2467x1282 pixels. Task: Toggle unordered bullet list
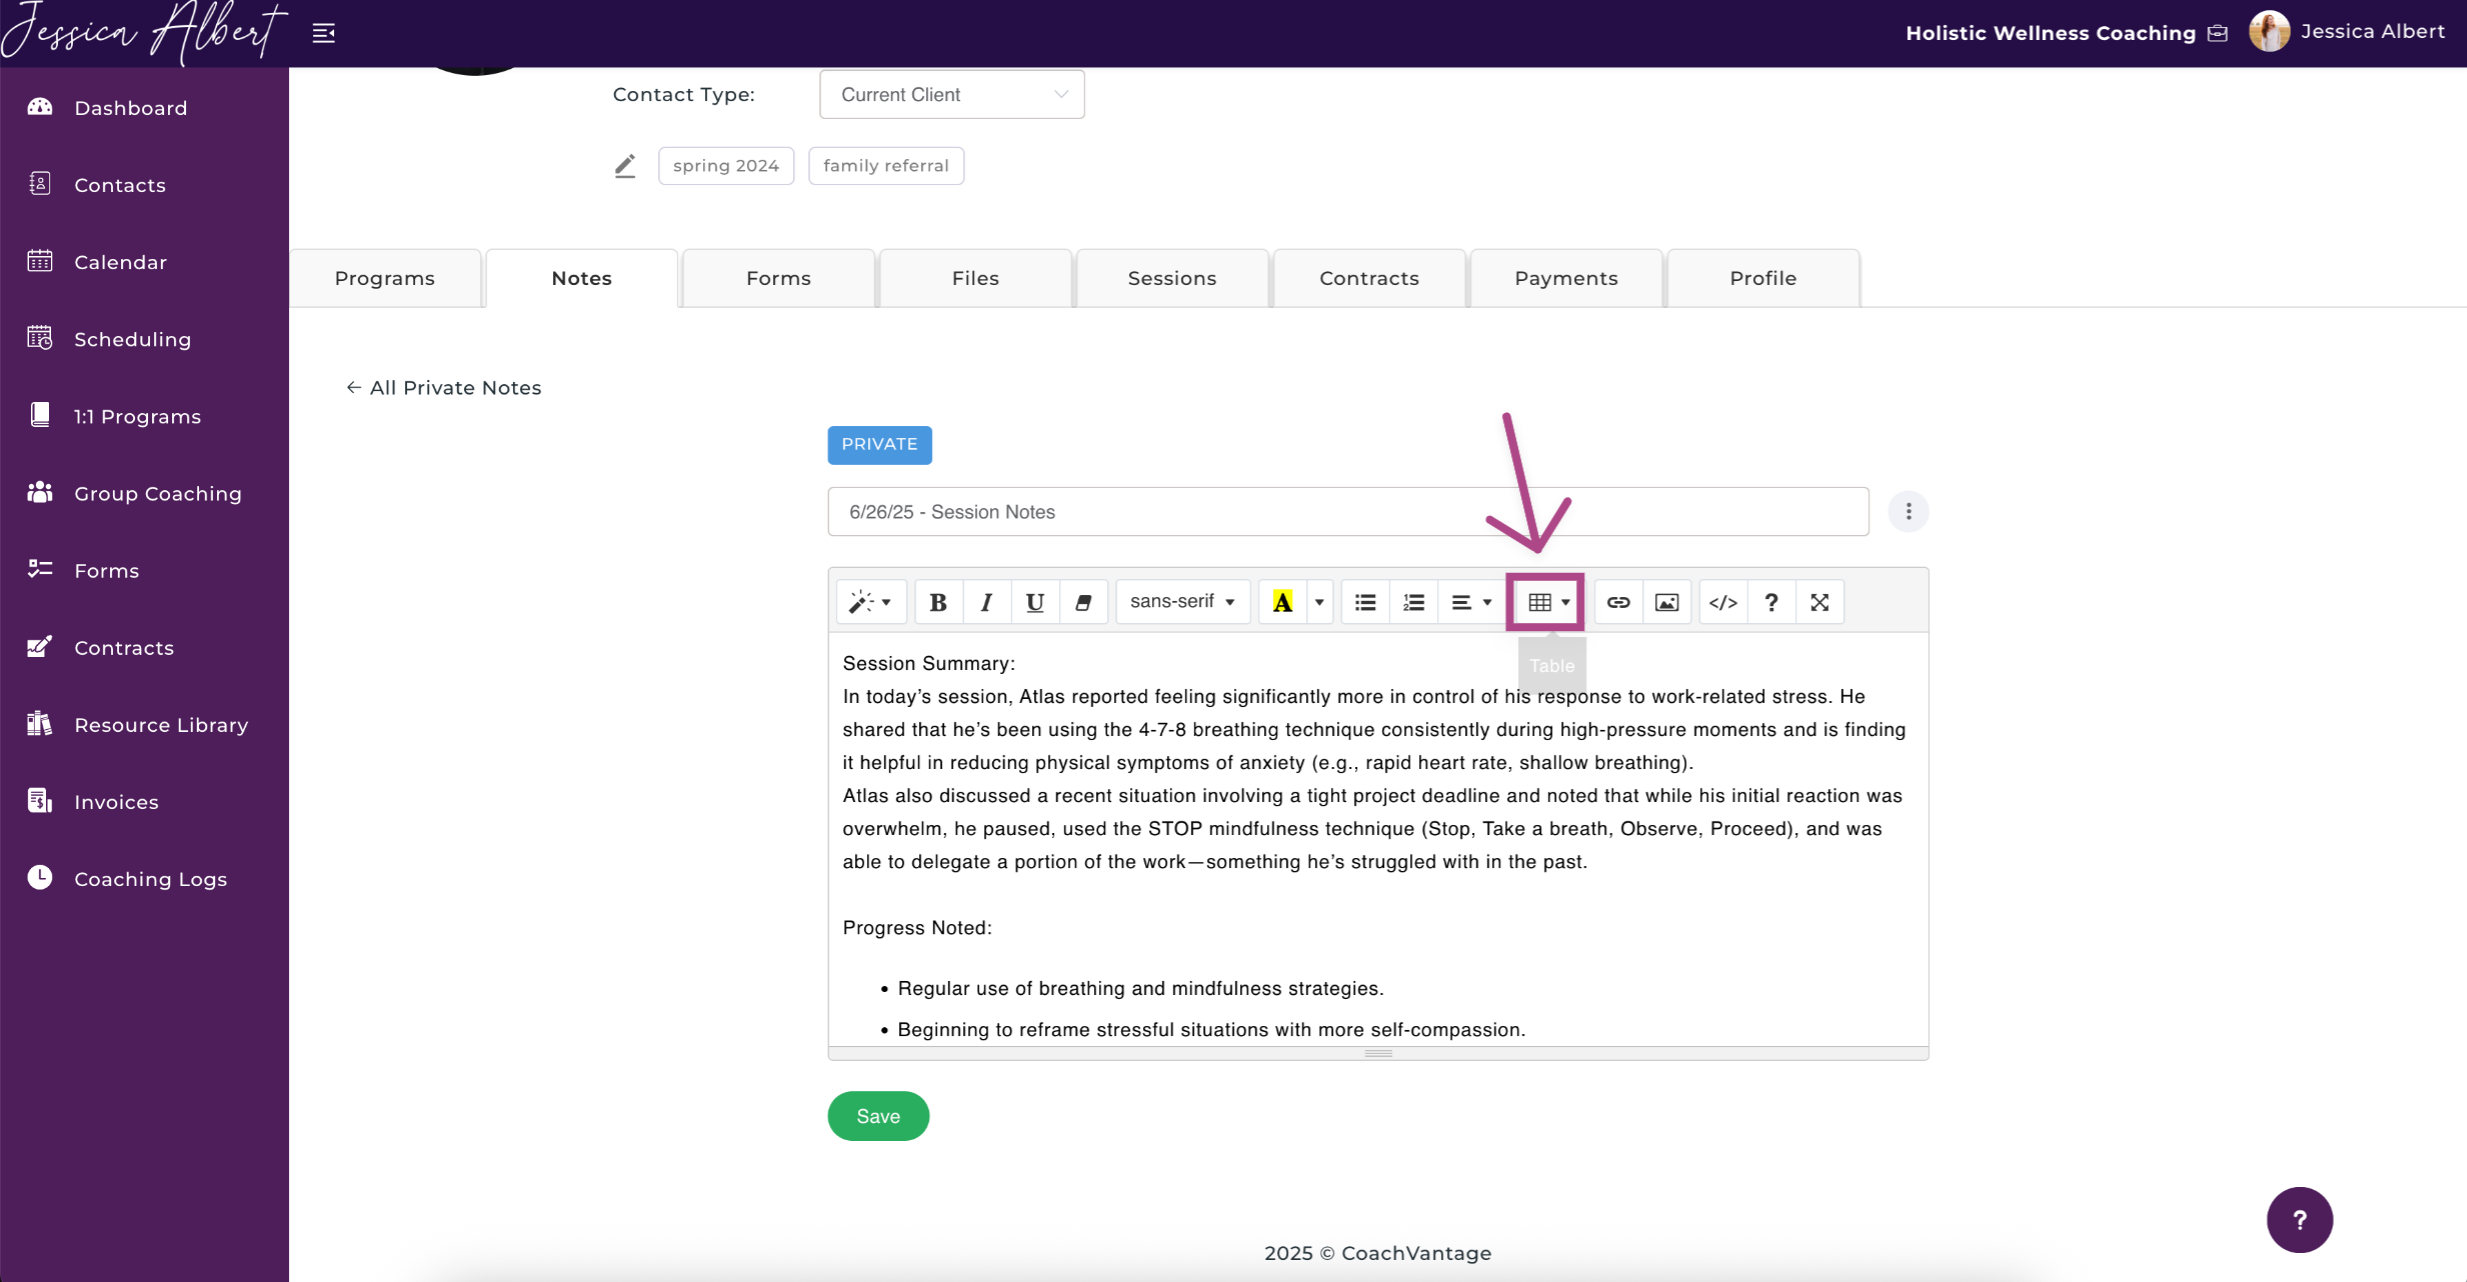(x=1365, y=602)
